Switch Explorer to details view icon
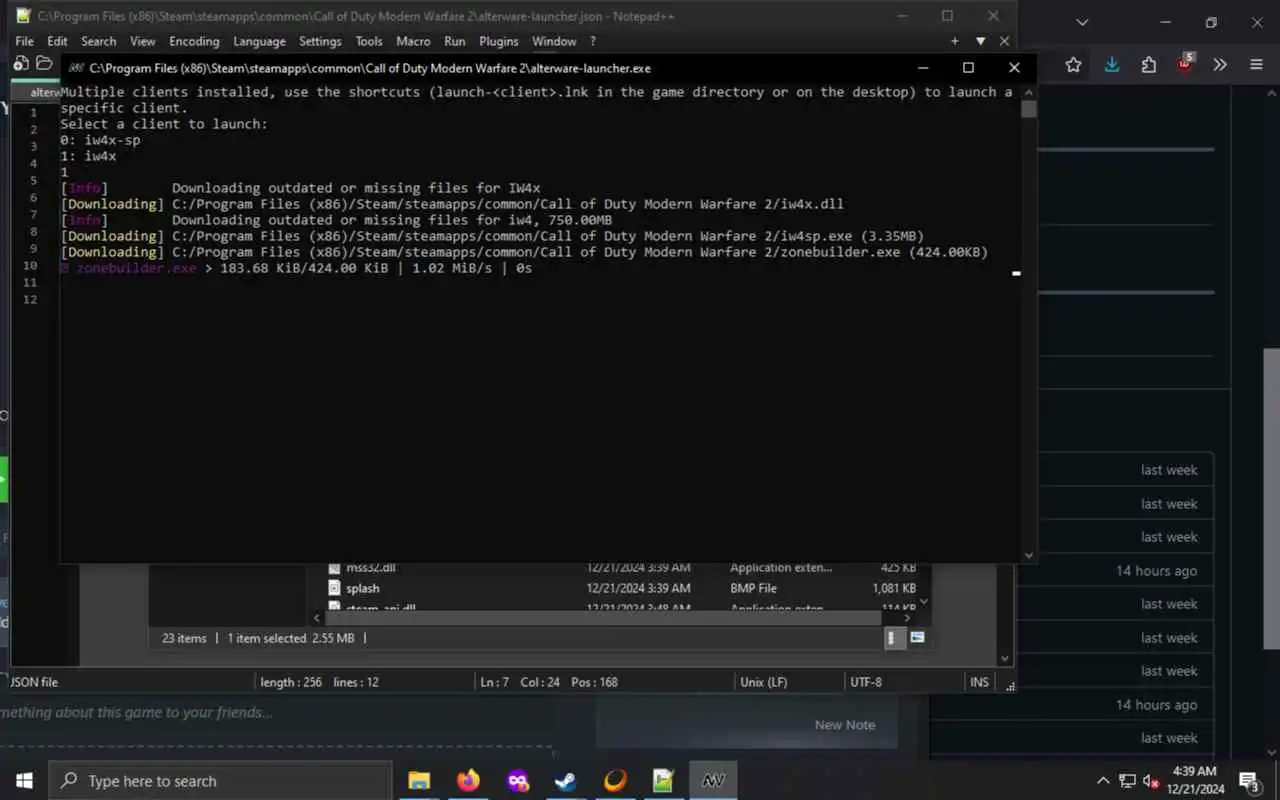Viewport: 1280px width, 800px height. 893,638
